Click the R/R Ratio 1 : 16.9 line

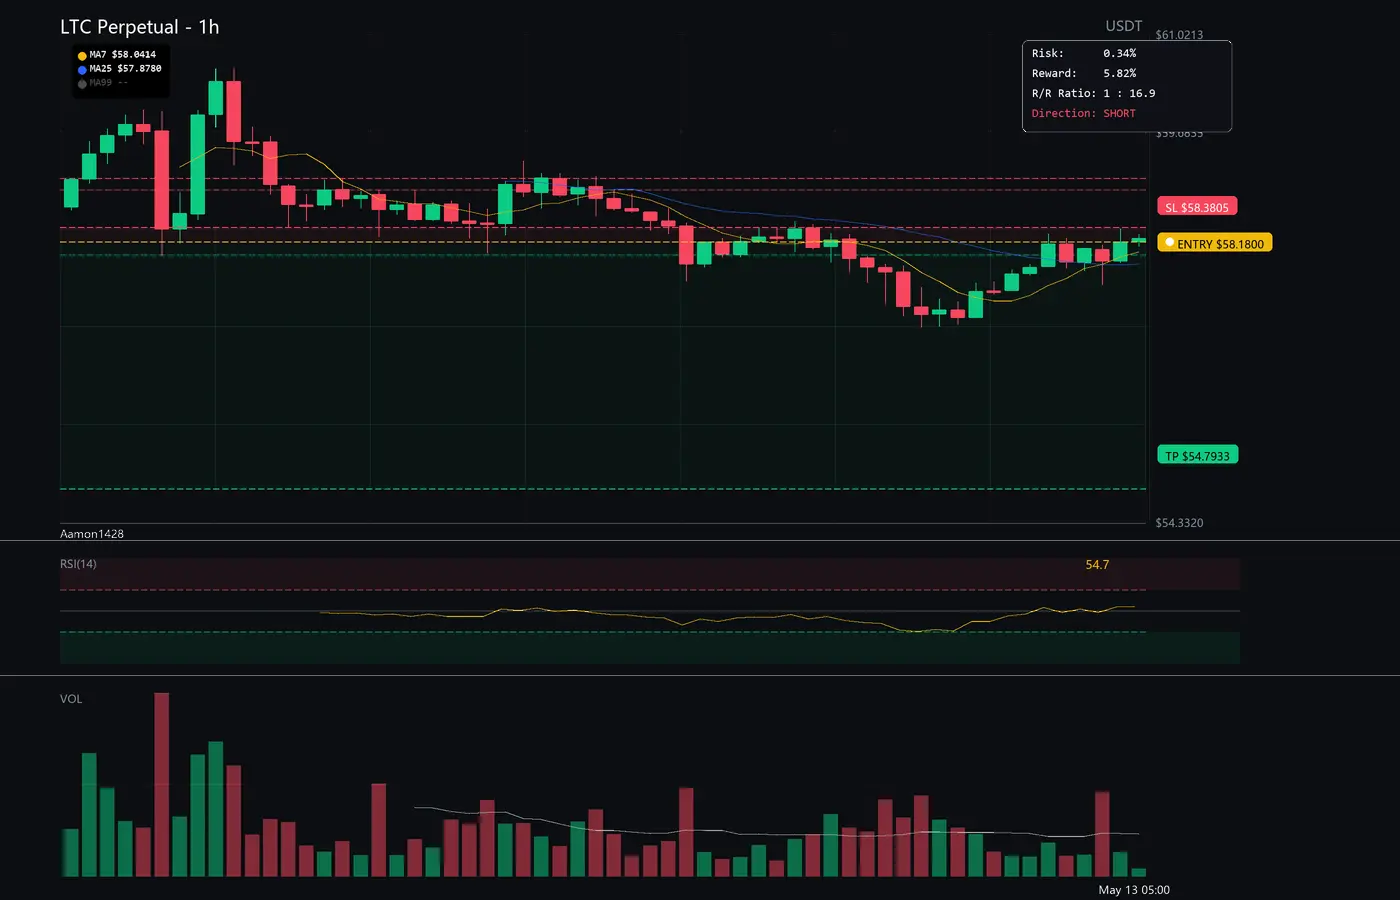point(1093,93)
